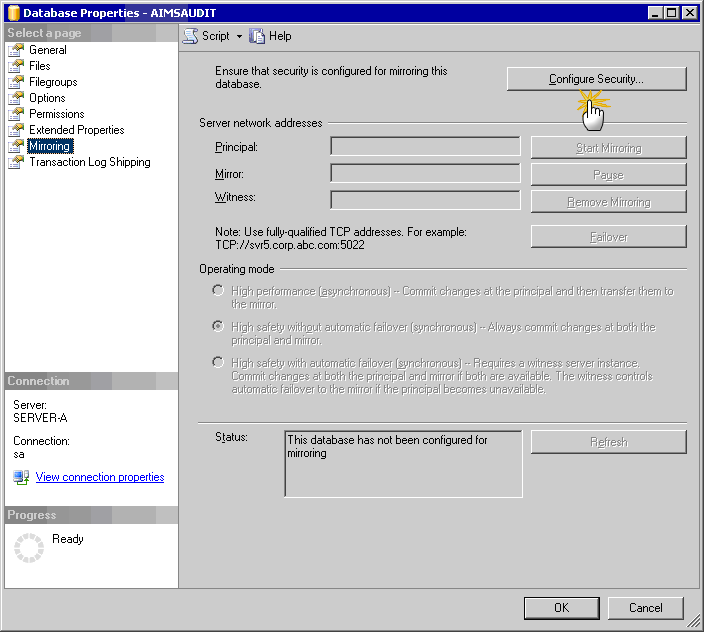Click the General page icon
The image size is (704, 632).
[x=16, y=50]
